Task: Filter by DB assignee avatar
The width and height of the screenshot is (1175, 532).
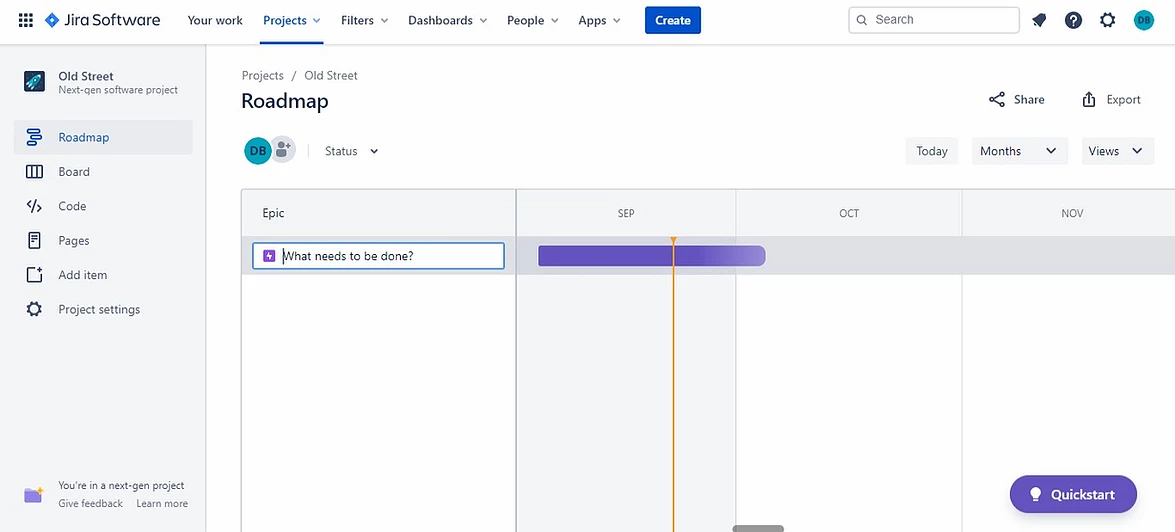Action: pos(257,150)
